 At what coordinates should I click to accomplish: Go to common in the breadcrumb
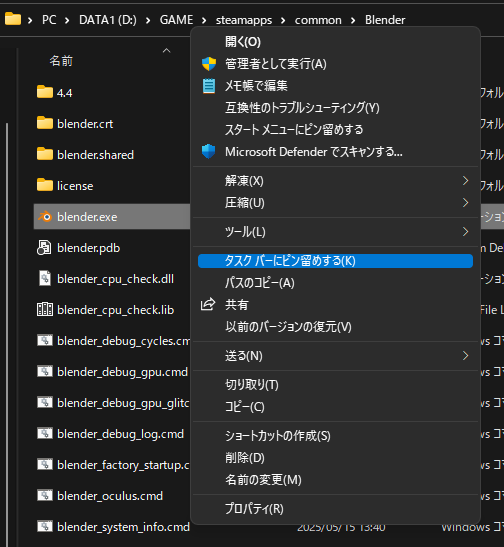(x=318, y=20)
